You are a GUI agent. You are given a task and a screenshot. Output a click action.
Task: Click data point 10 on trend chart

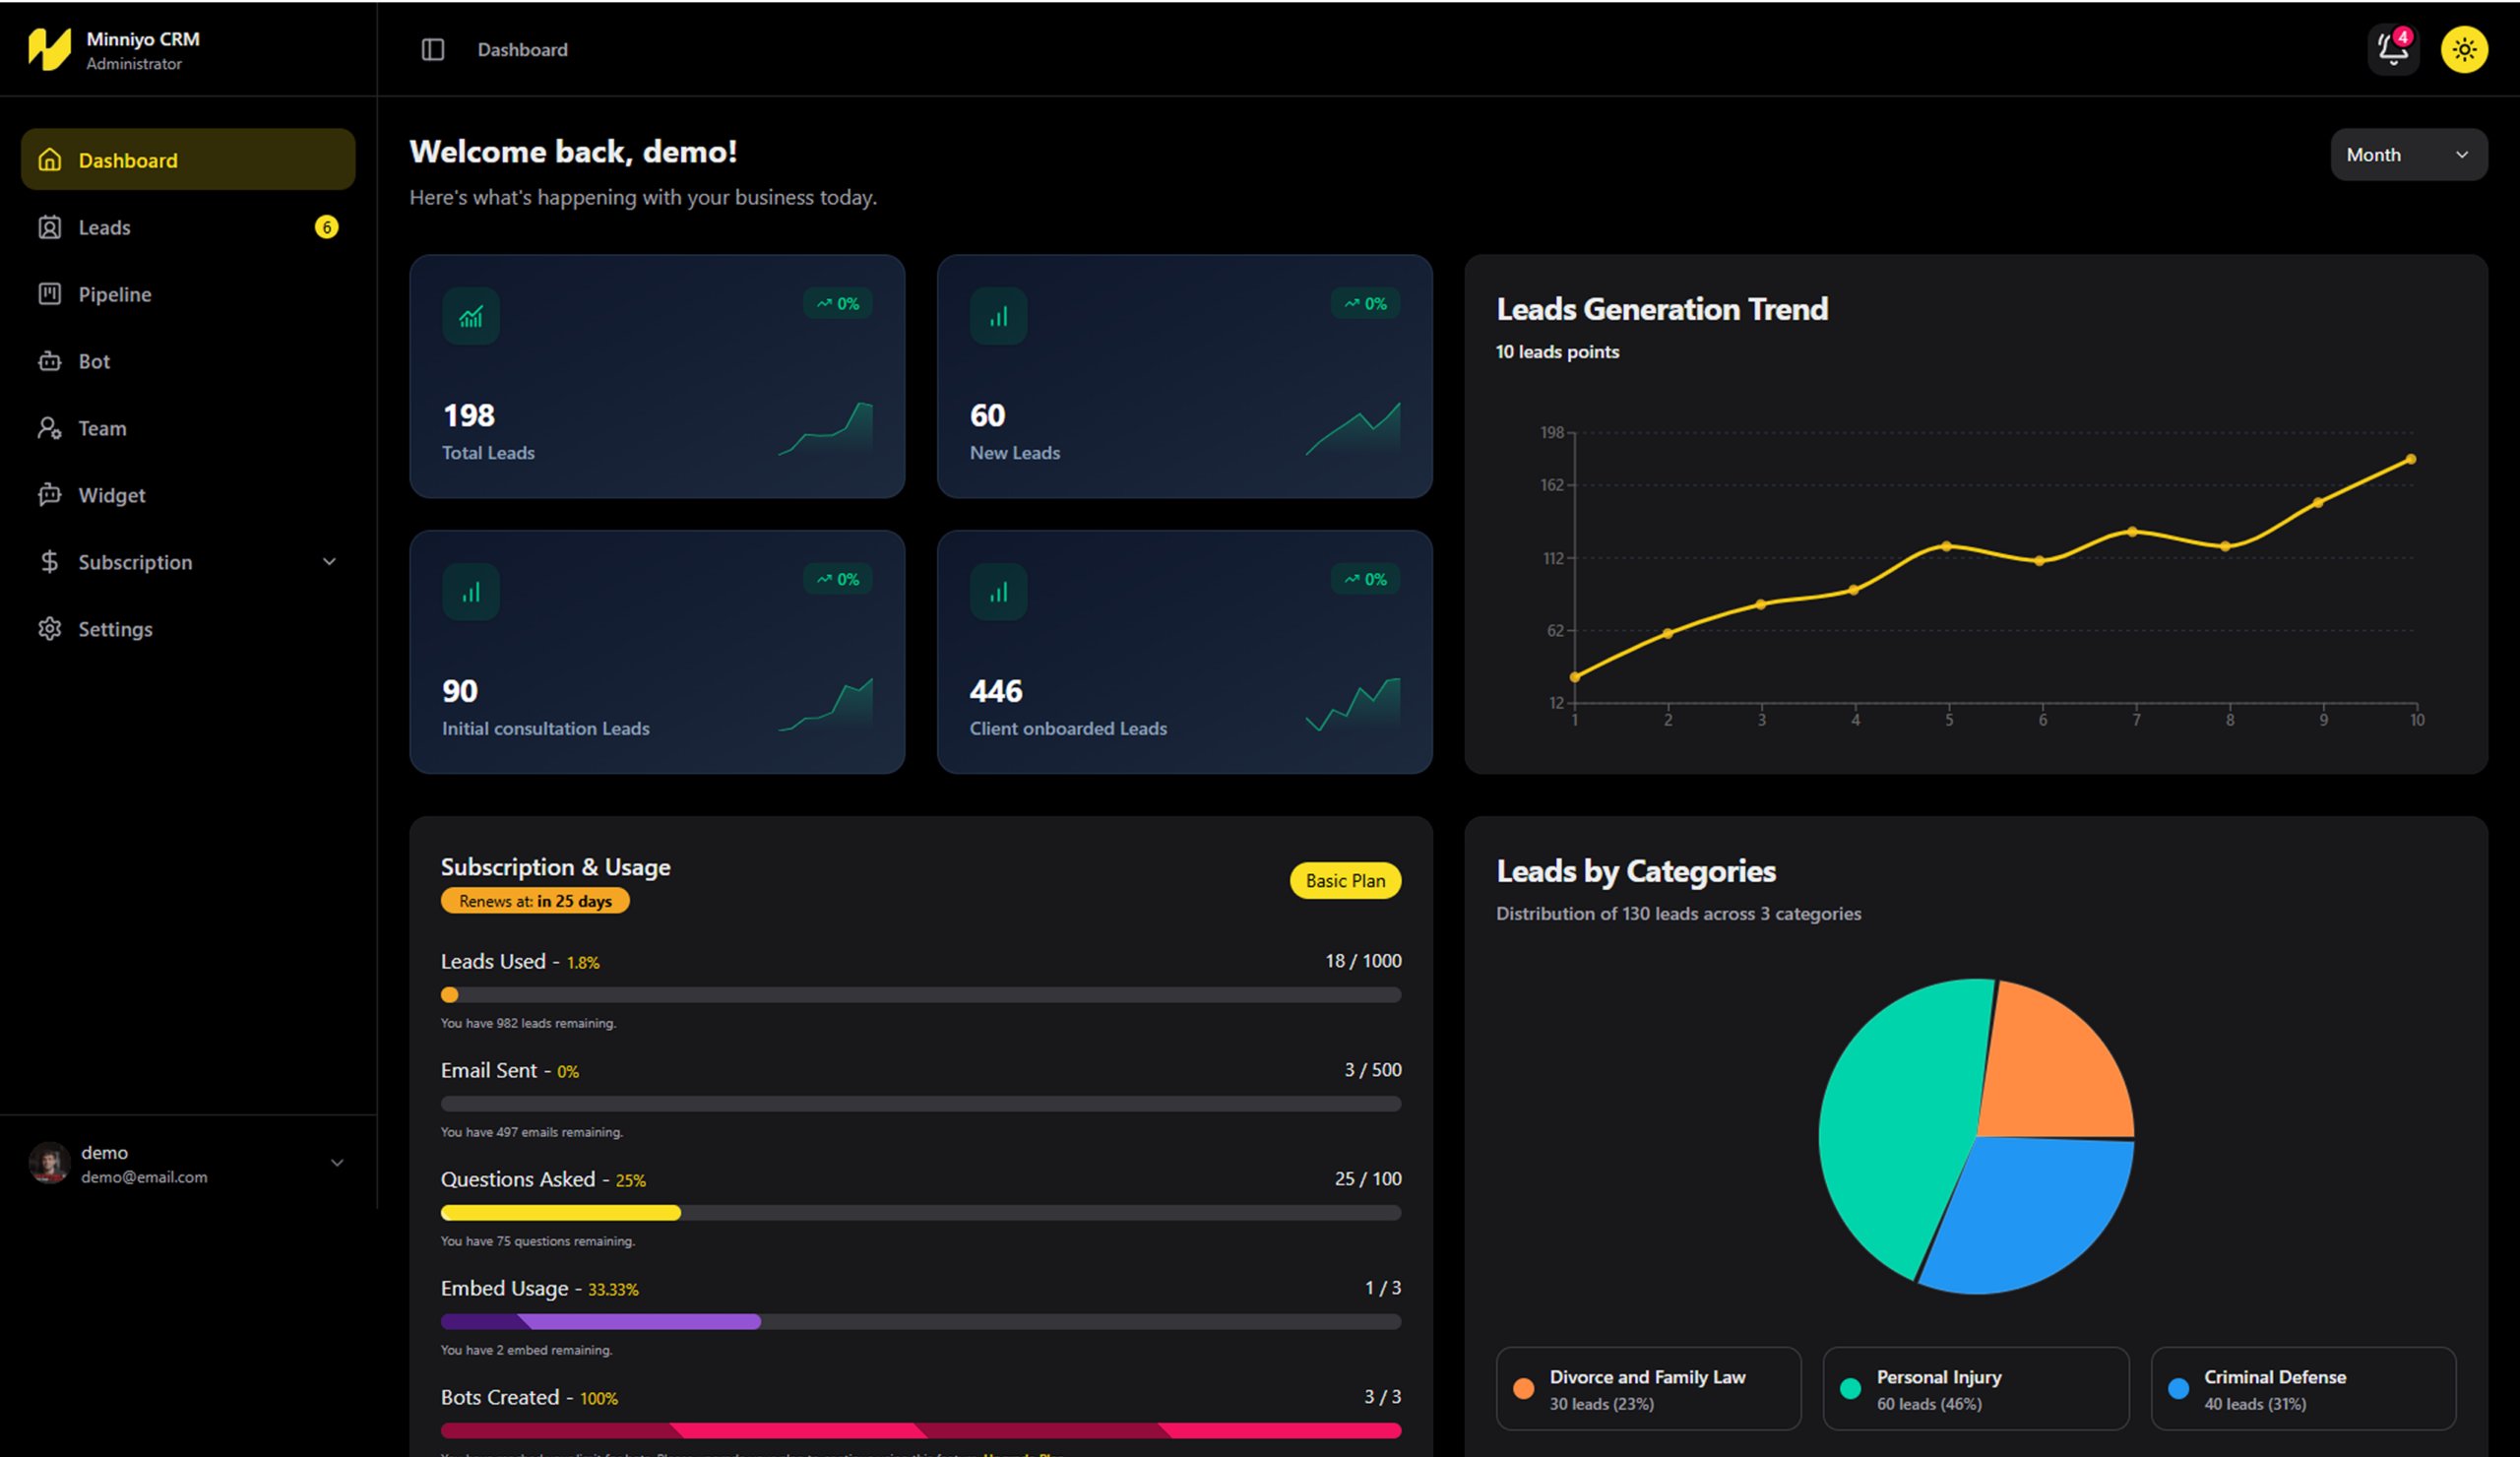point(2411,460)
